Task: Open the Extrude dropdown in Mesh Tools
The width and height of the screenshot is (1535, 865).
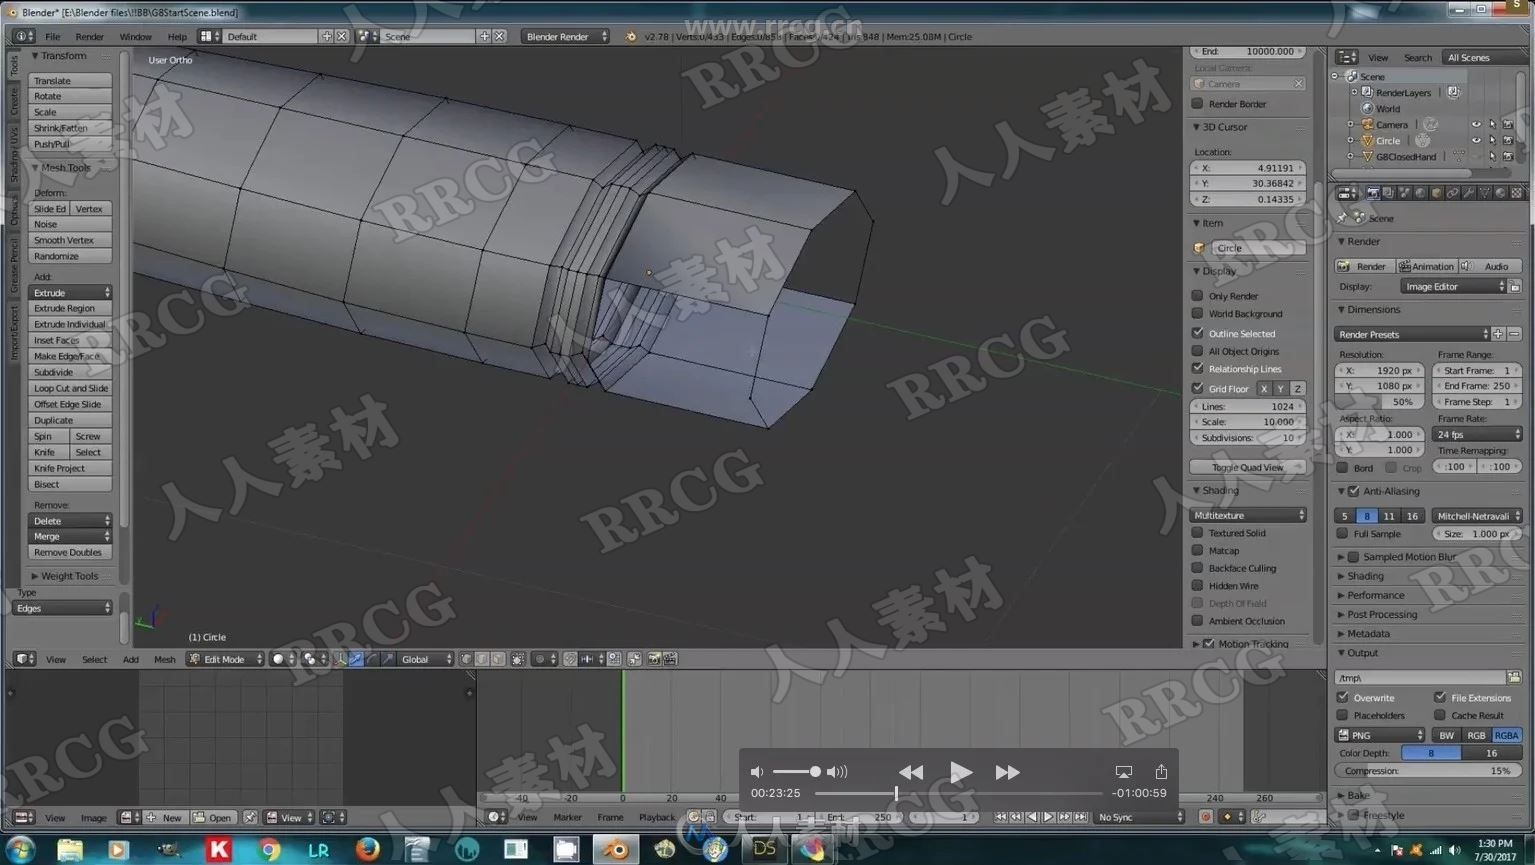Action: pyautogui.click(x=70, y=292)
